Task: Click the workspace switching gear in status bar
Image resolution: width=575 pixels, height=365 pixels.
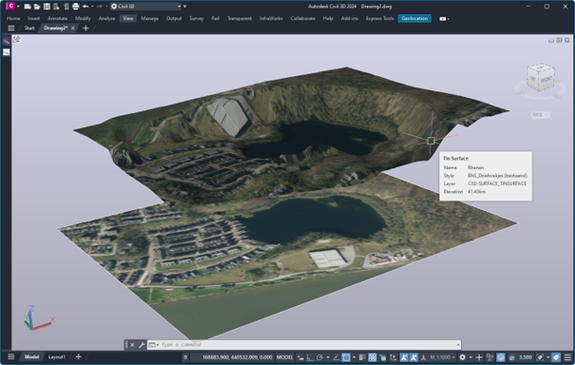Action: point(462,357)
